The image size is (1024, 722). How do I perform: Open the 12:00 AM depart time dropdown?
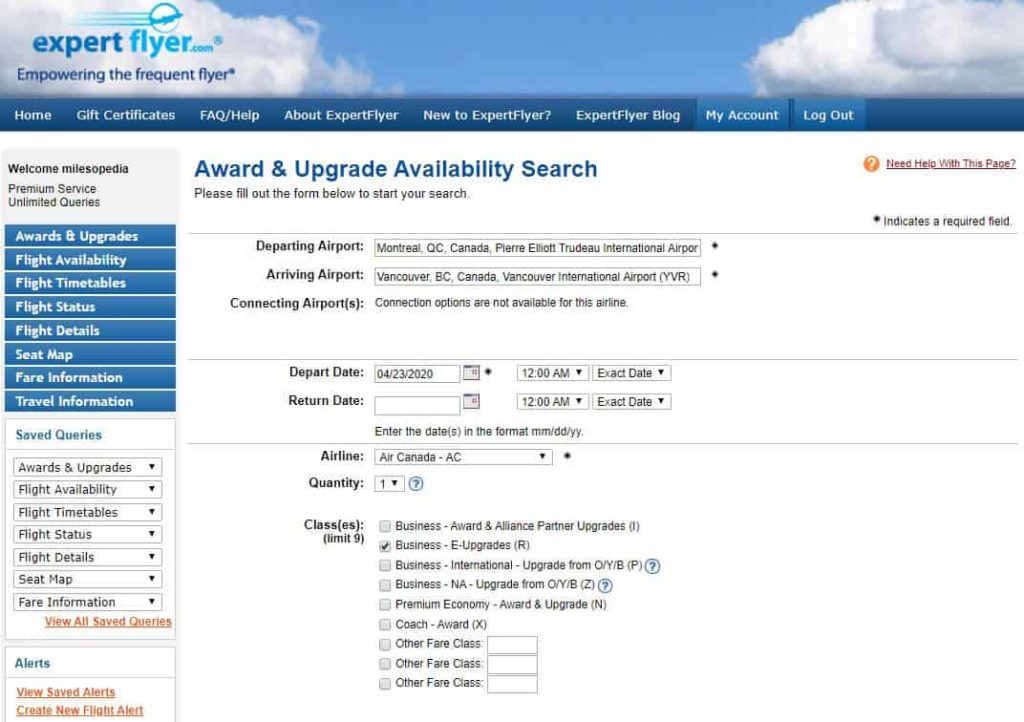pos(551,372)
